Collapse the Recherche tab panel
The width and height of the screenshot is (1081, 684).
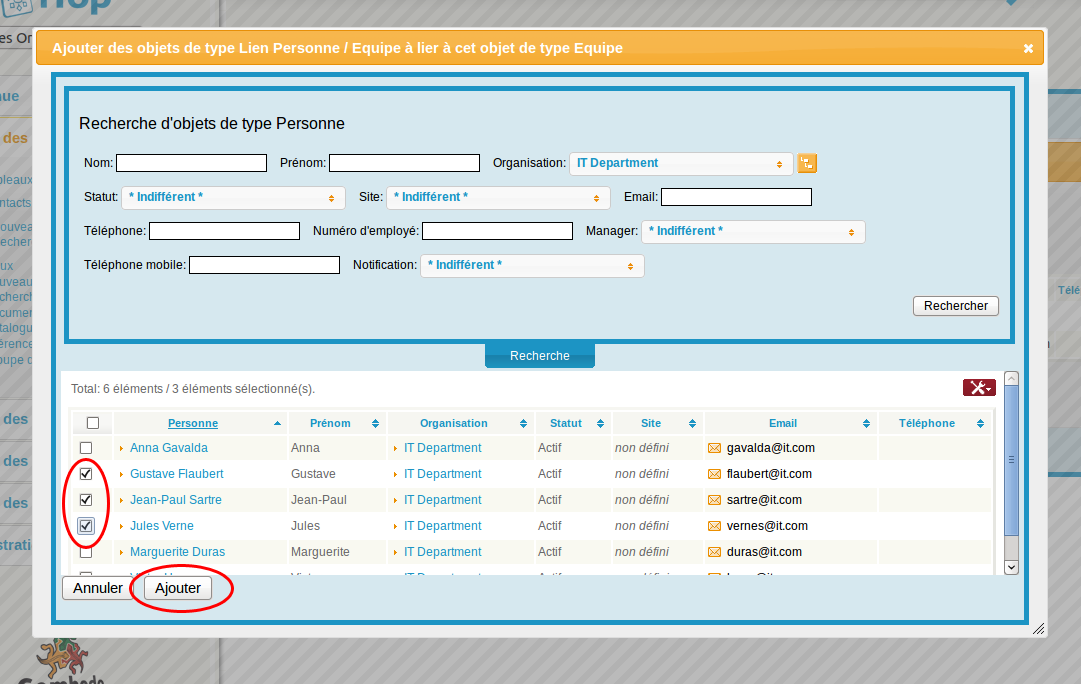click(x=539, y=356)
